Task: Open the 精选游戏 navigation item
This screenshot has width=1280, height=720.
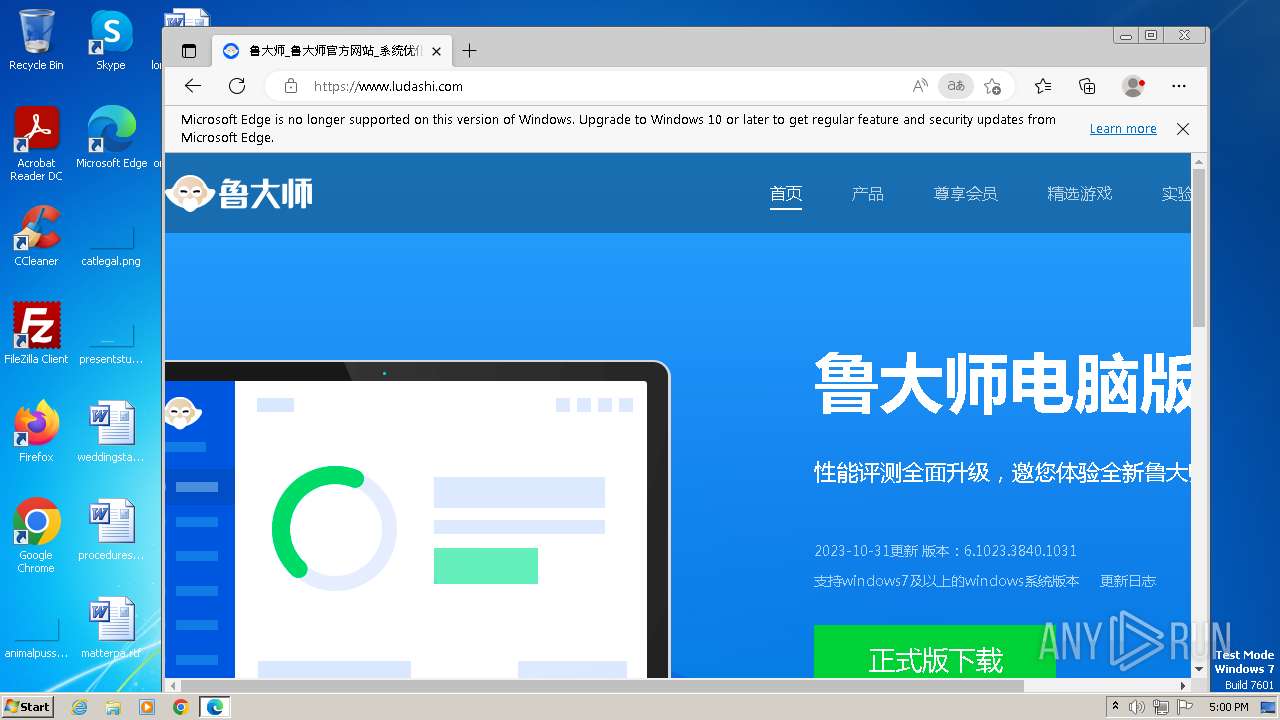Action: (1080, 194)
